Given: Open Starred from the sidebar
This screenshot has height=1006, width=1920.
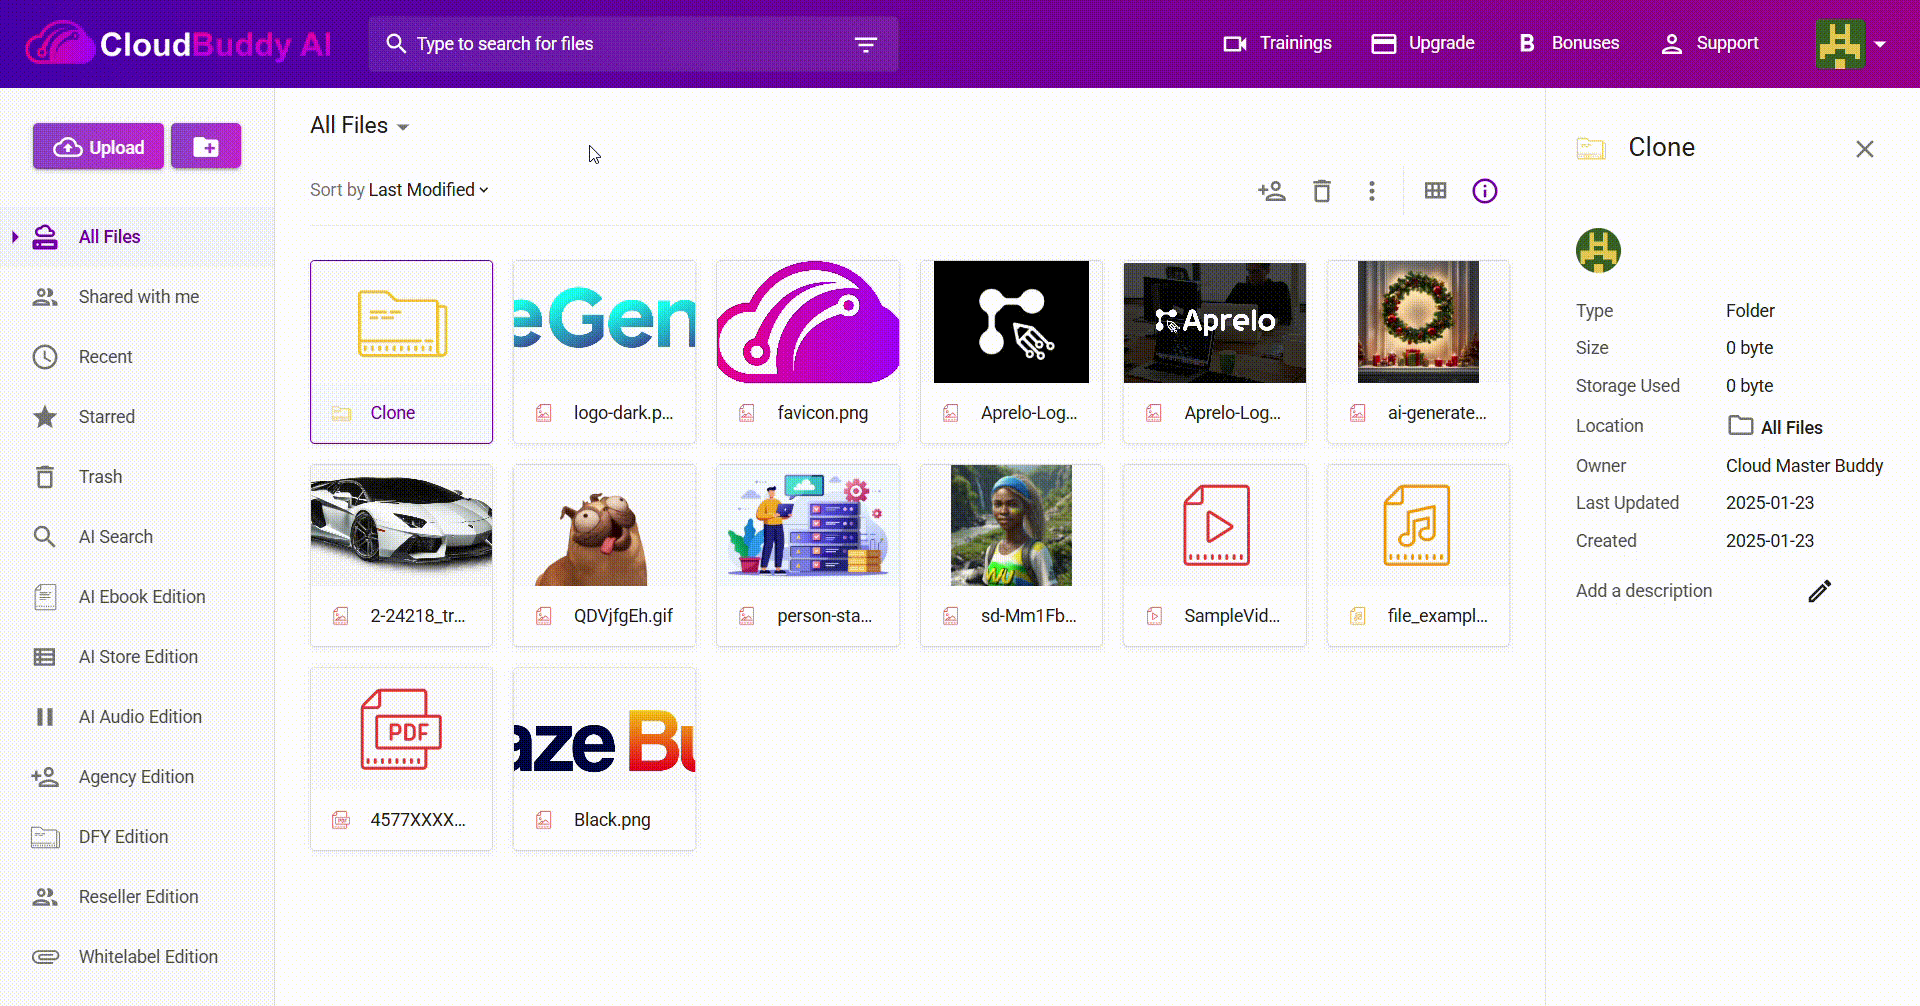Looking at the screenshot, I should (106, 416).
